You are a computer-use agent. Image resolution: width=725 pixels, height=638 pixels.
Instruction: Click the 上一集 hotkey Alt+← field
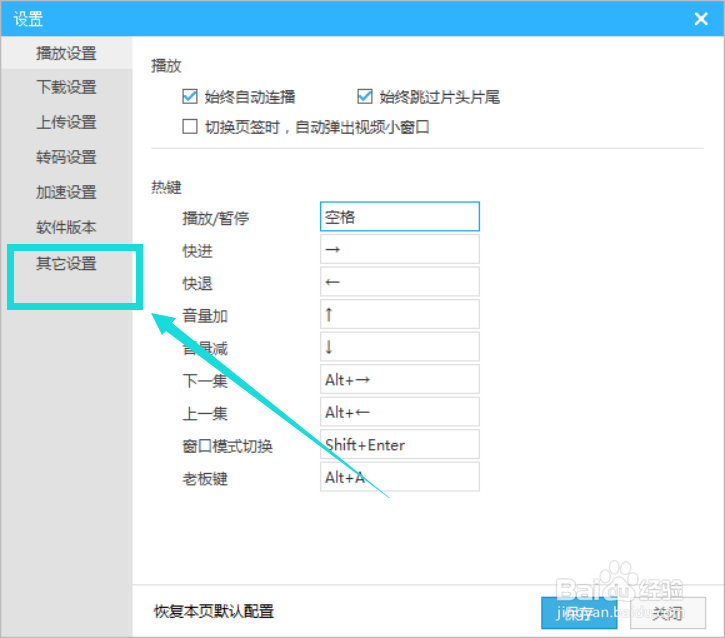[400, 412]
